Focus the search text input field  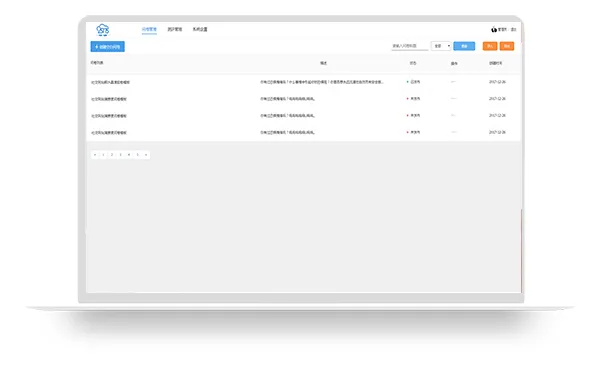coord(409,46)
